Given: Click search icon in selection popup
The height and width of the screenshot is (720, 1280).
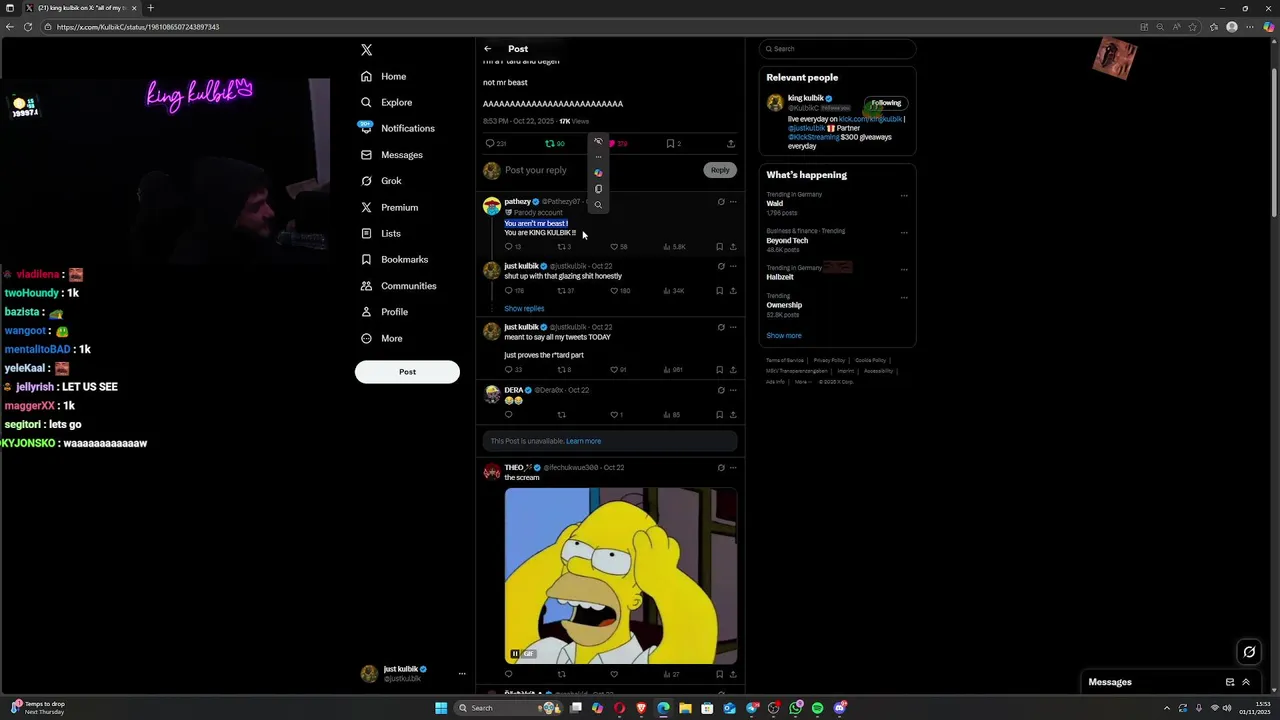Looking at the screenshot, I should point(598,205).
